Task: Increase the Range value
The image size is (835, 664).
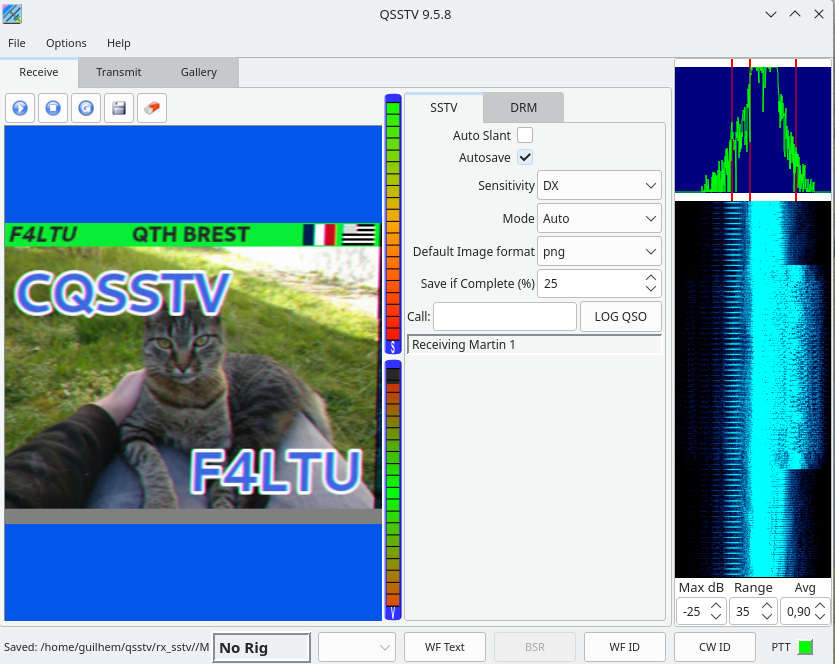Action: [x=766, y=606]
